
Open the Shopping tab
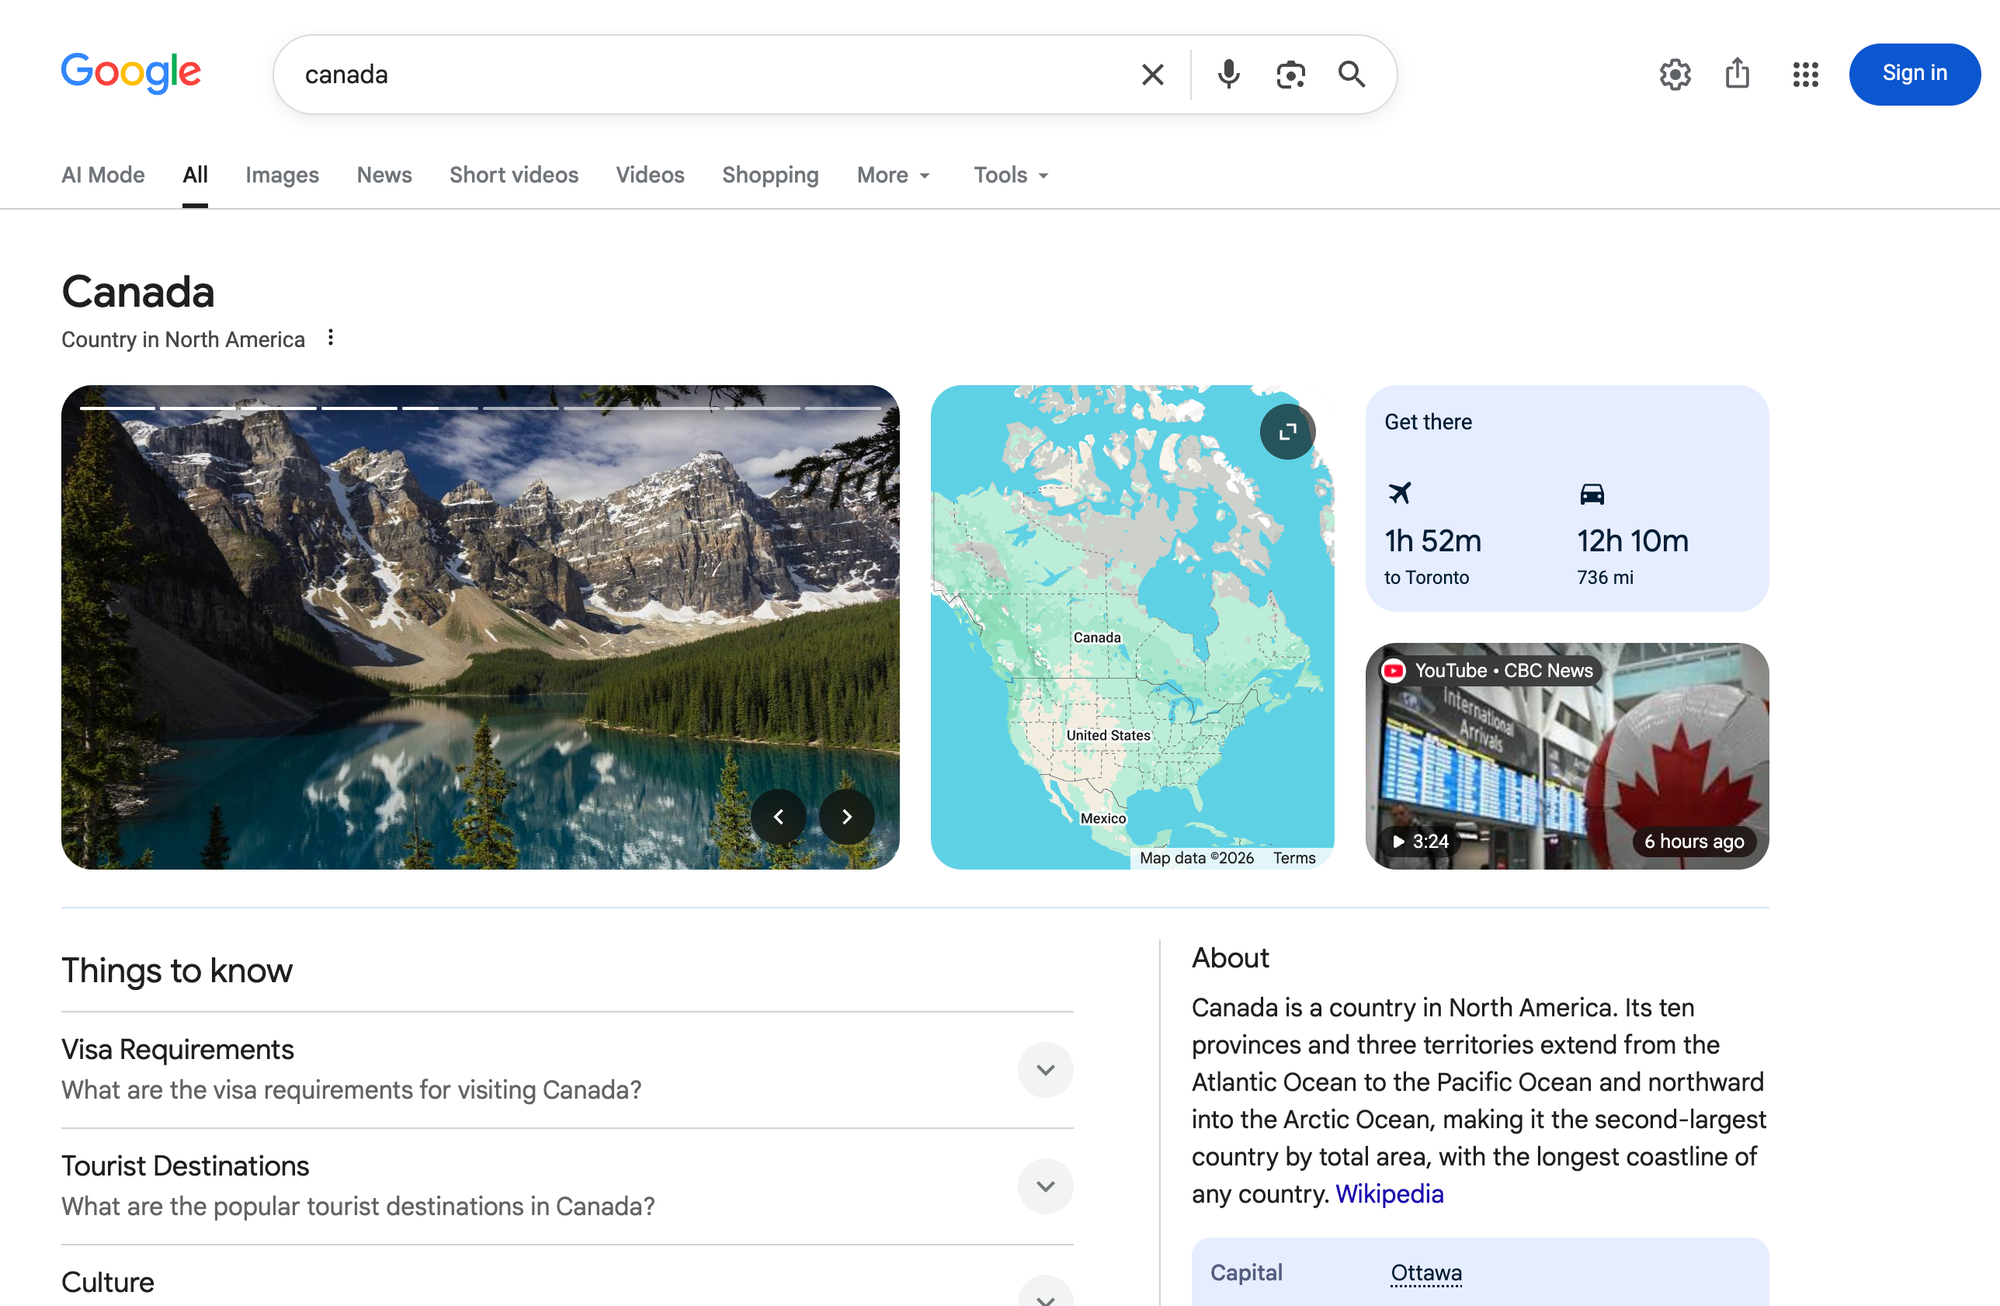point(770,175)
